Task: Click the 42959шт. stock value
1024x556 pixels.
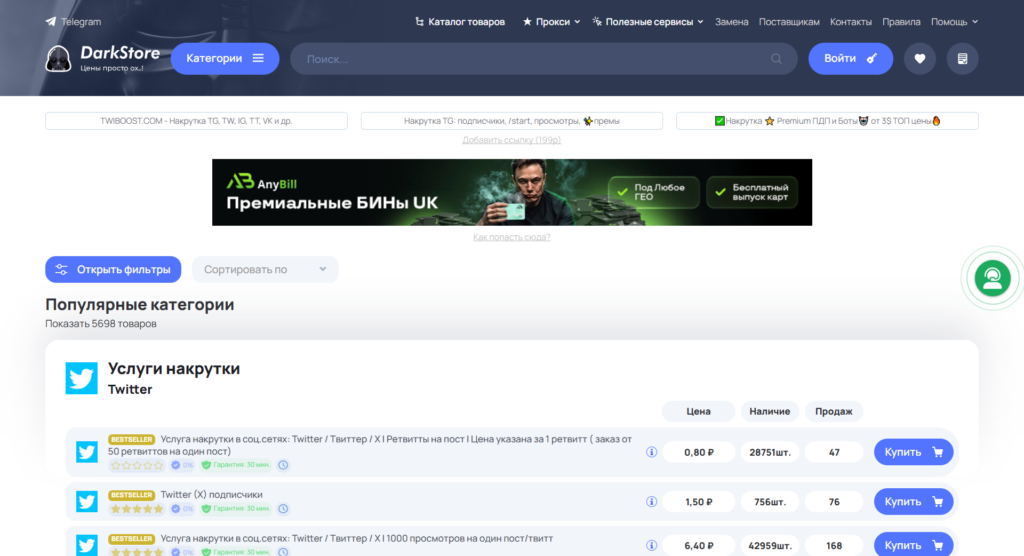Action: point(769,546)
